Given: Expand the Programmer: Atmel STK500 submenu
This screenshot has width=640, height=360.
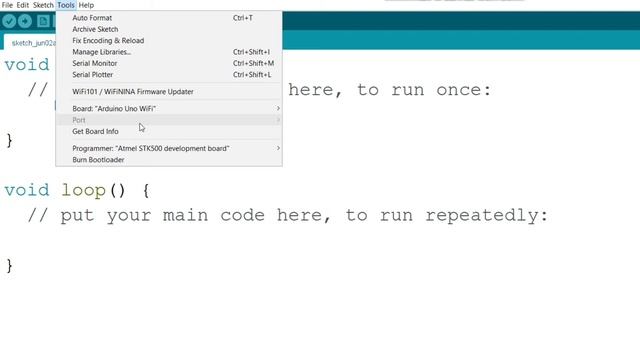Looking at the screenshot, I should [x=169, y=149].
